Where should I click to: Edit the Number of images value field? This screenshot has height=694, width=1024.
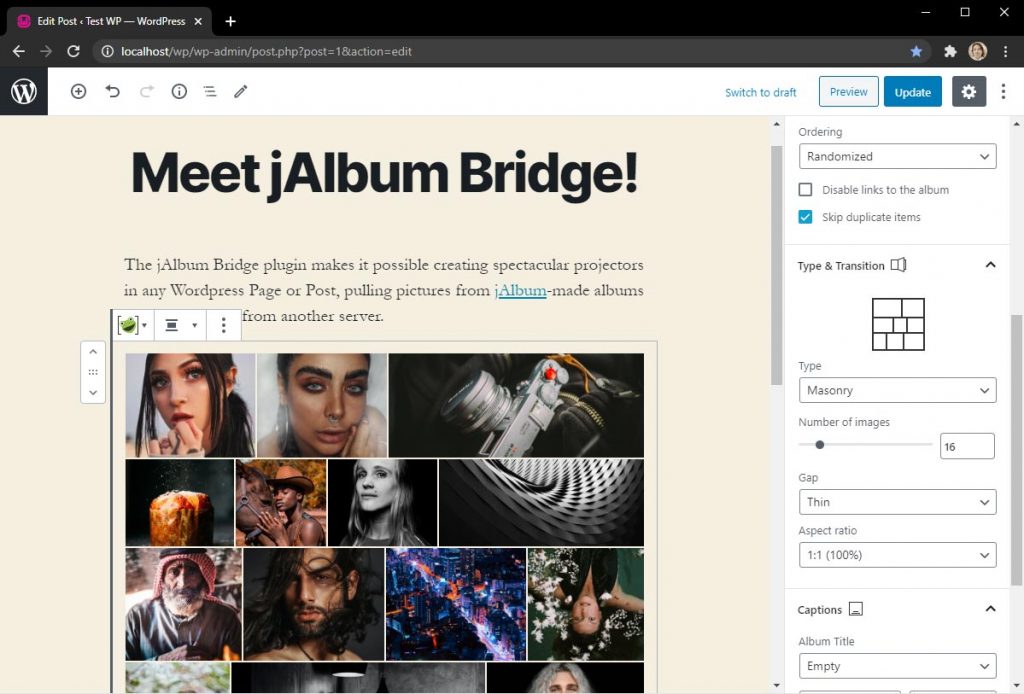pyautogui.click(x=967, y=446)
